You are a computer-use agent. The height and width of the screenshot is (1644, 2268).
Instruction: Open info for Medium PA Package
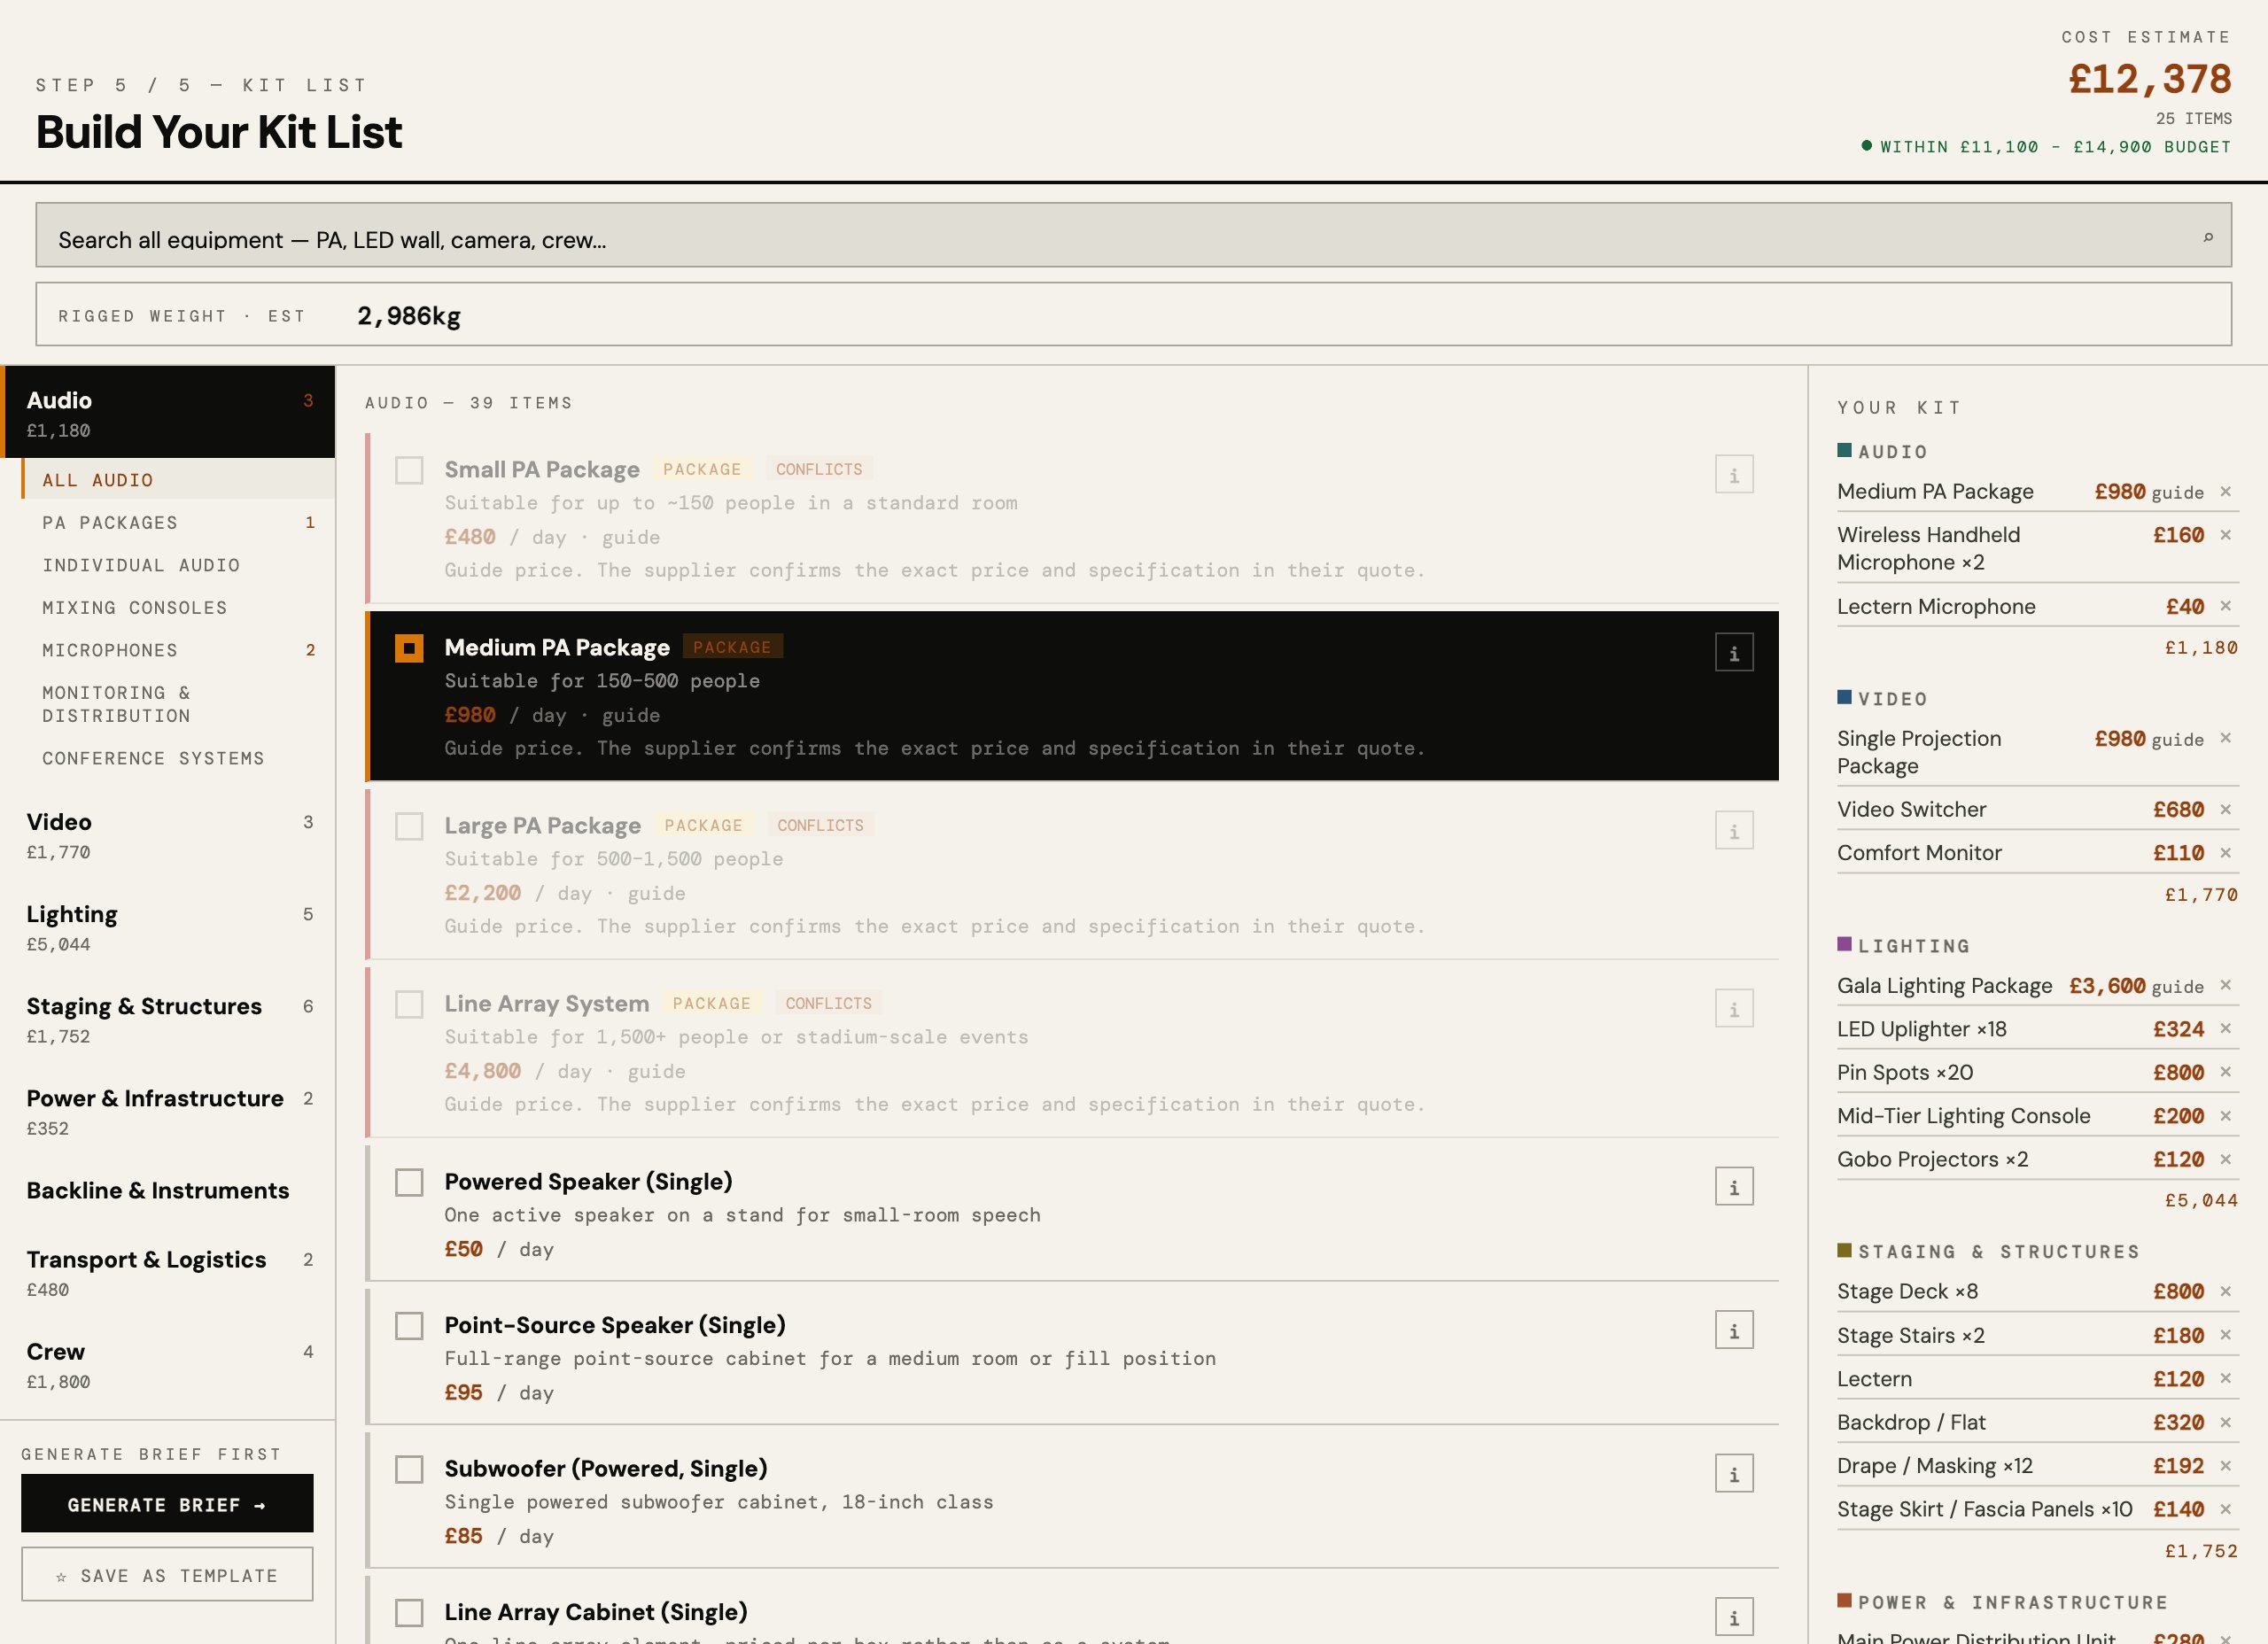coord(1734,653)
